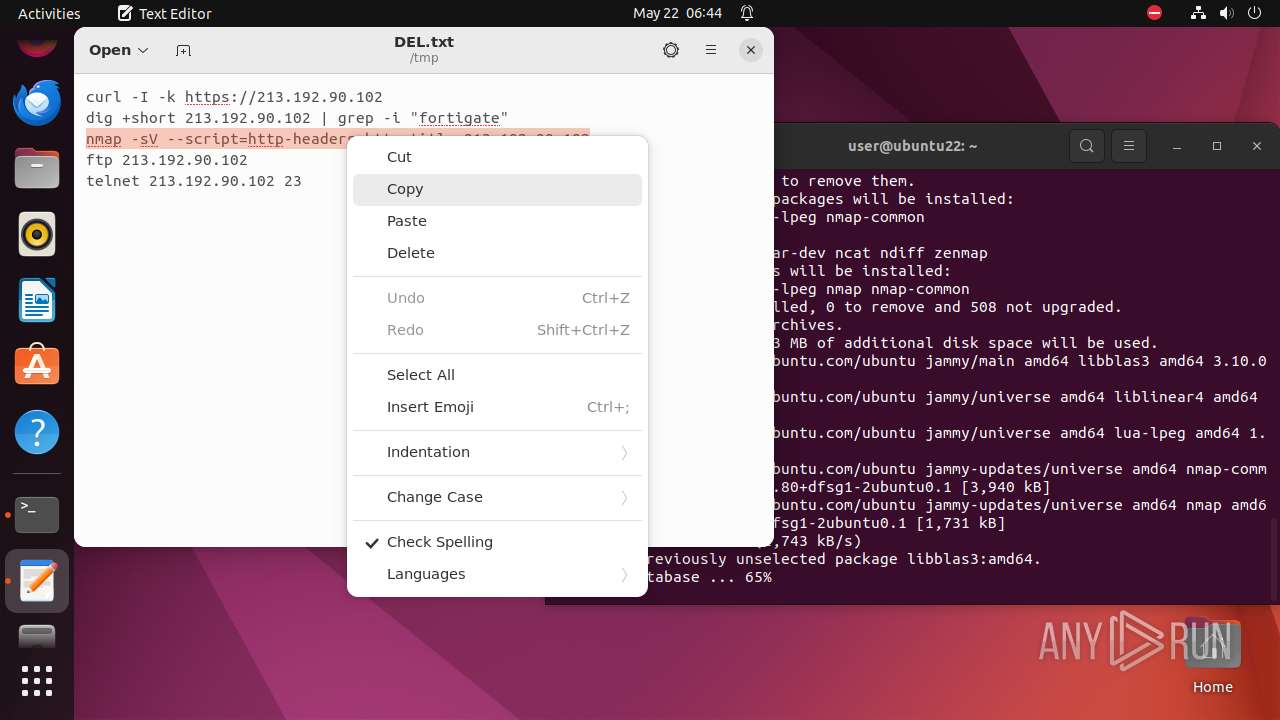
Task: Click the power icon in top bar
Action: click(x=1254, y=13)
